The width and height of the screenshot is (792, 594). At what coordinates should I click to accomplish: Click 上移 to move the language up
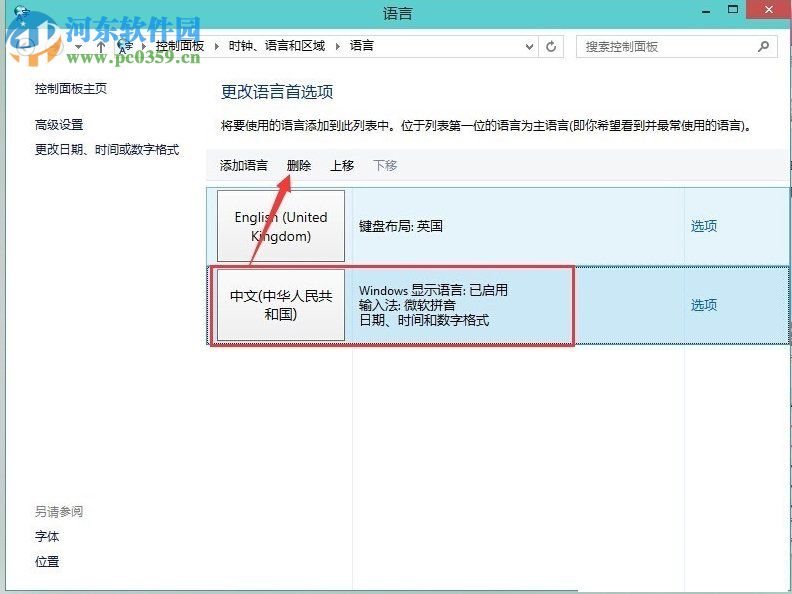click(x=342, y=166)
